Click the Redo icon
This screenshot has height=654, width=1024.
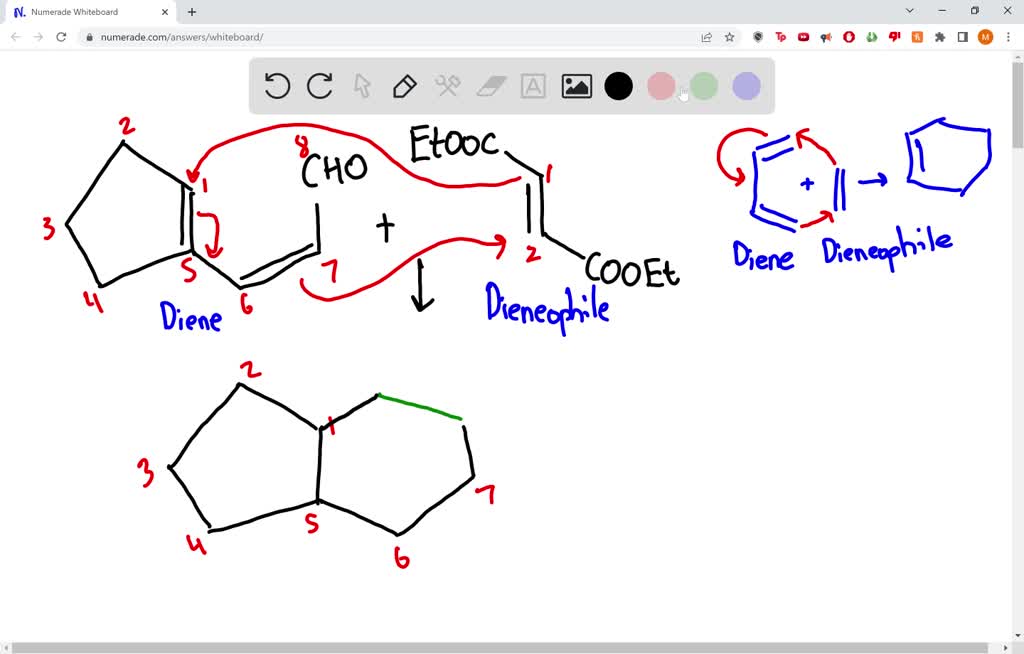click(319, 86)
